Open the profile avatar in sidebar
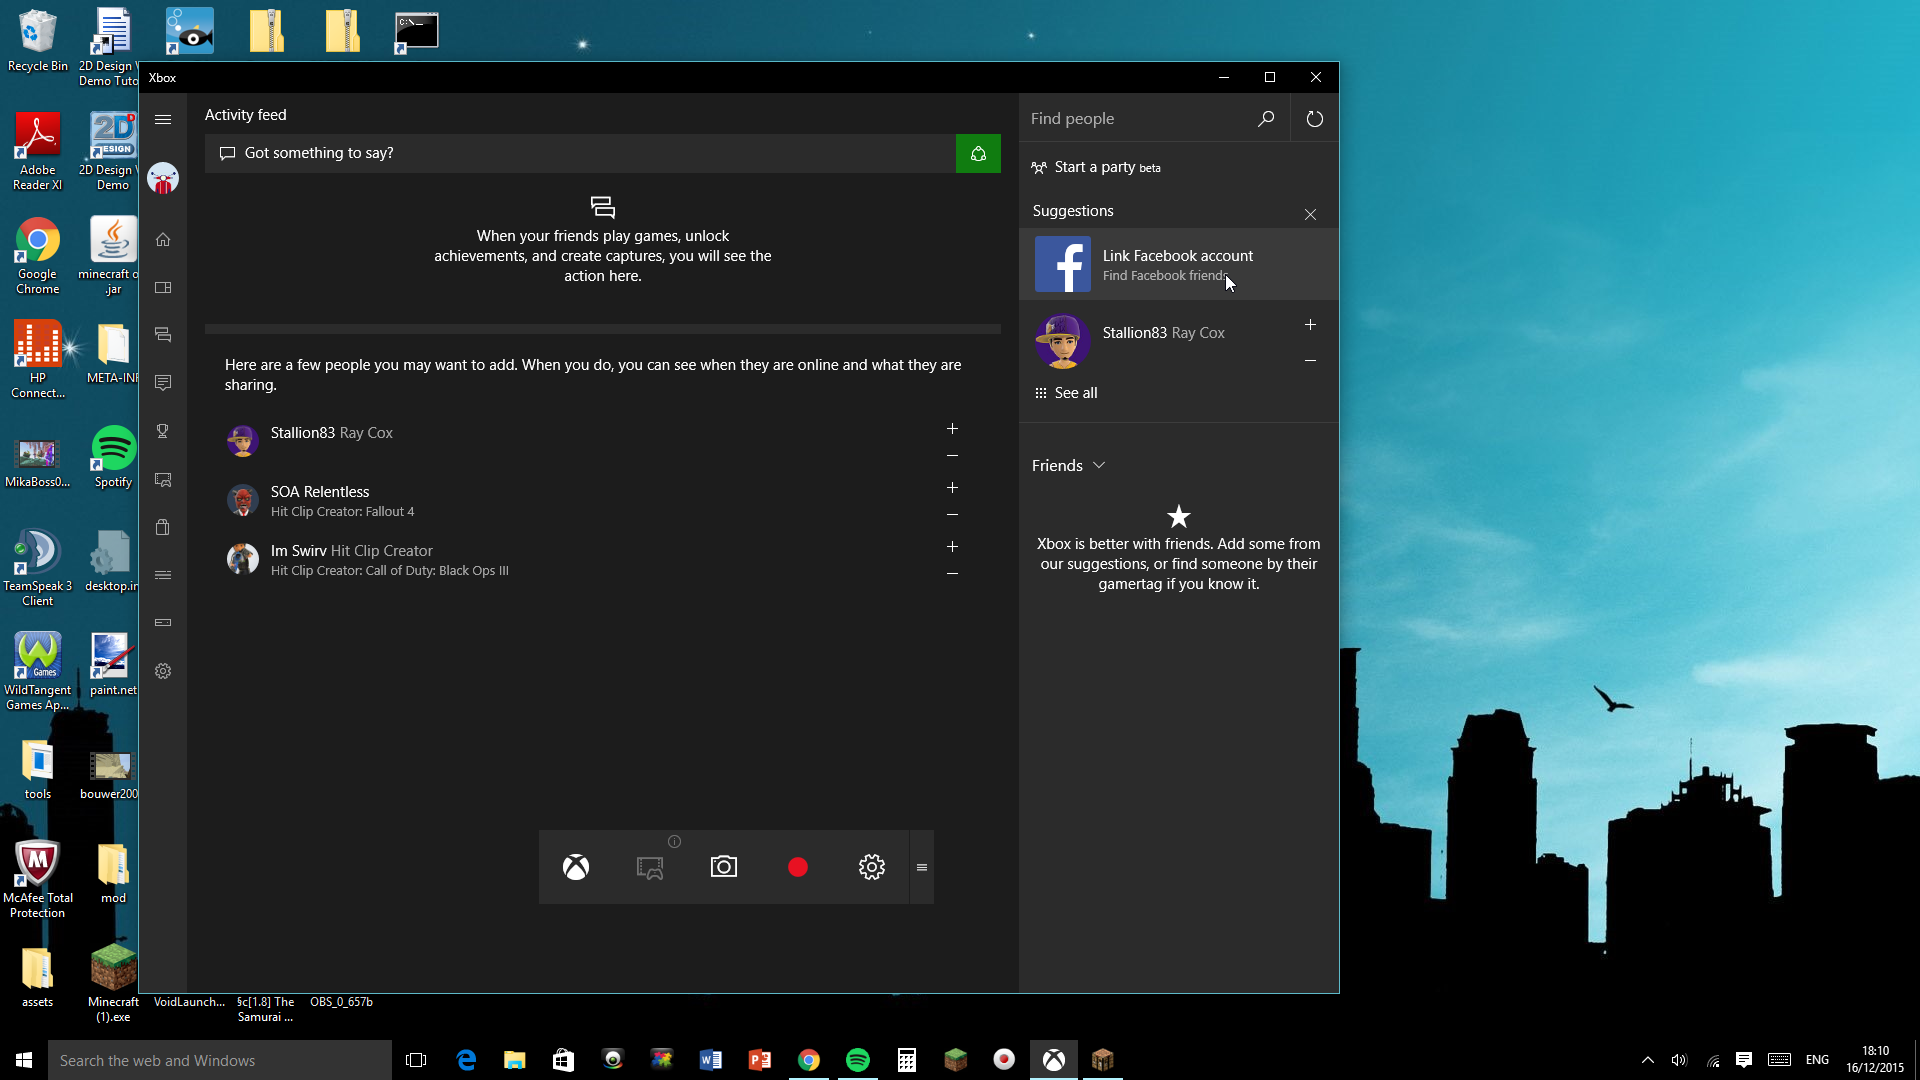The height and width of the screenshot is (1080, 1920). 163,179
